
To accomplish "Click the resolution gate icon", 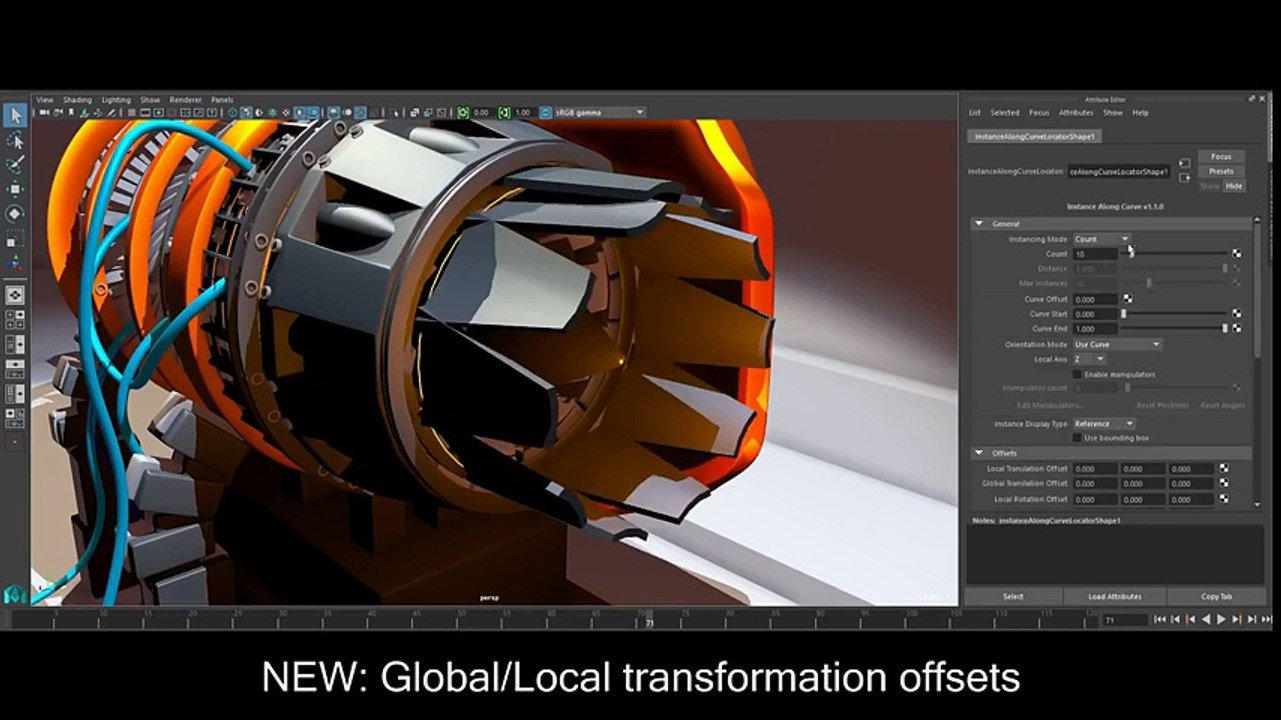I will tap(159, 112).
